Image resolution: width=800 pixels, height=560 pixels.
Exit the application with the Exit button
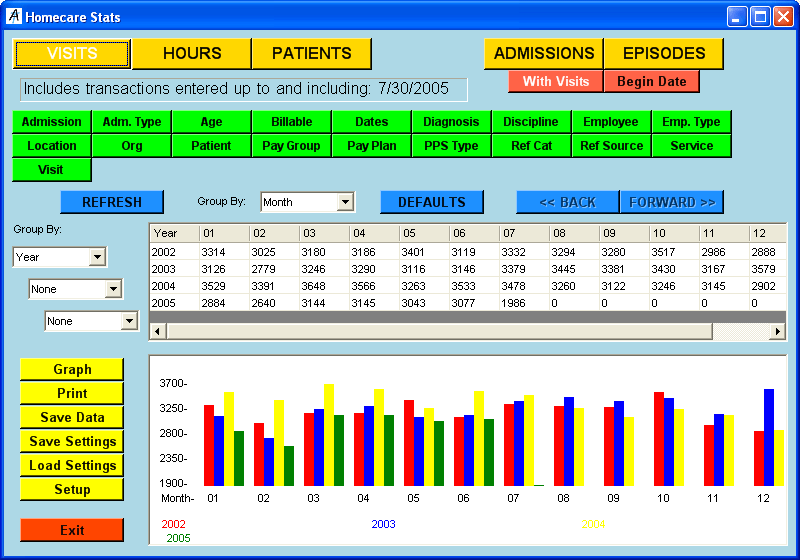pos(72,530)
